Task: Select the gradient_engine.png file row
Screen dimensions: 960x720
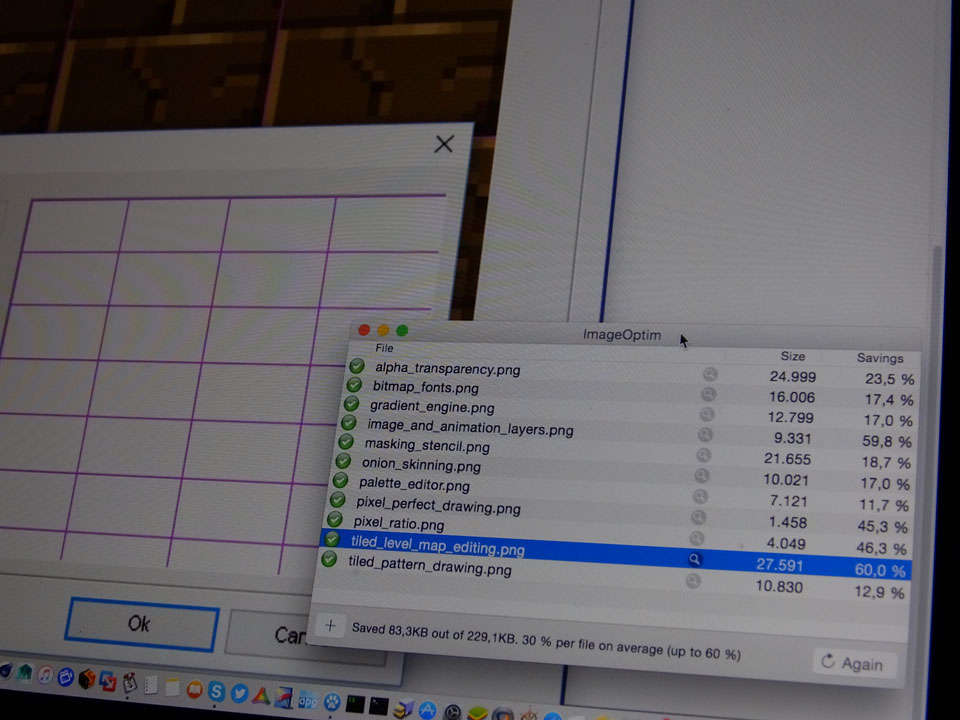Action: (x=432, y=407)
